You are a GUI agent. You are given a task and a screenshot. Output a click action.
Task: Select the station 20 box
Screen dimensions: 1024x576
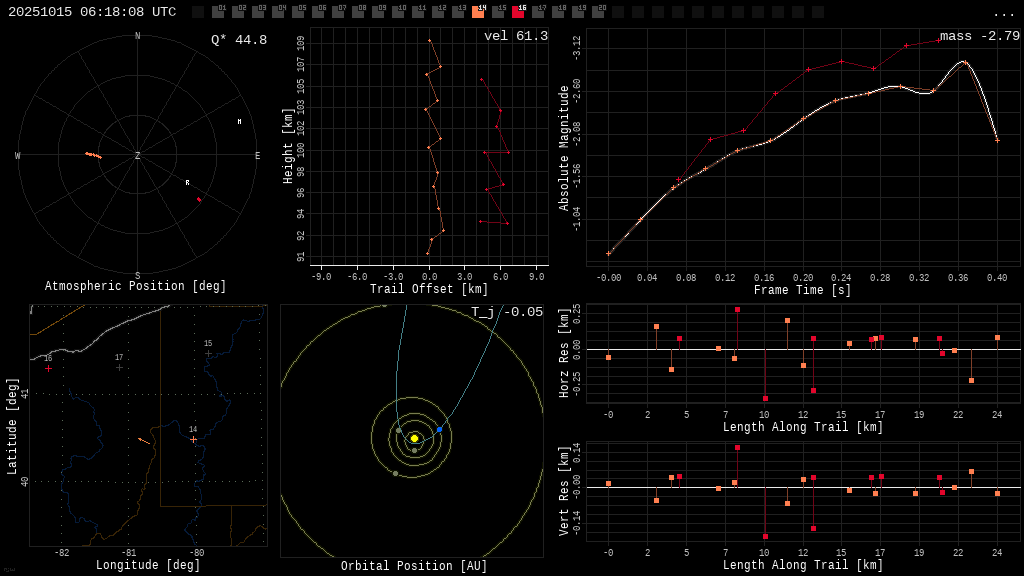tap(598, 12)
